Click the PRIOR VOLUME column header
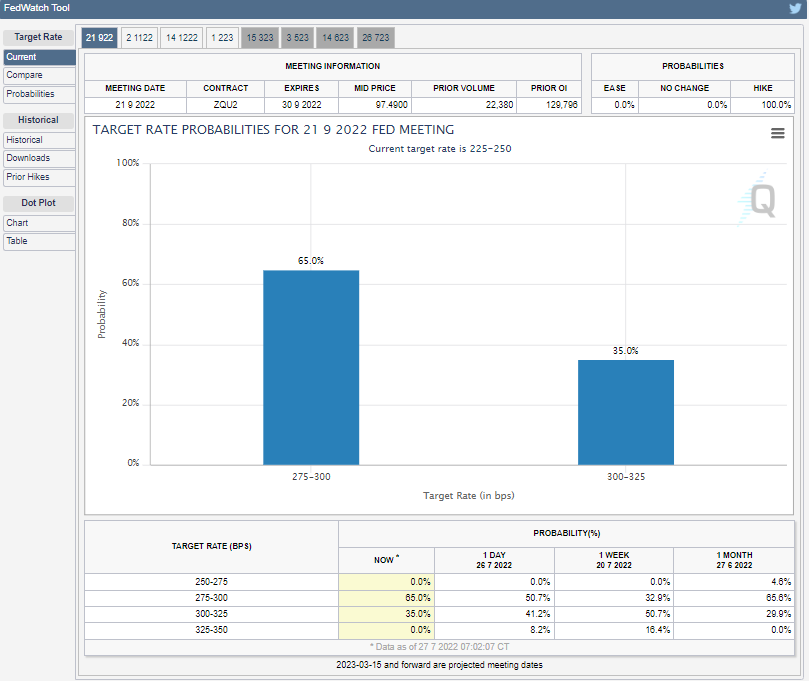Screen dimensions: 809x681 coord(464,88)
